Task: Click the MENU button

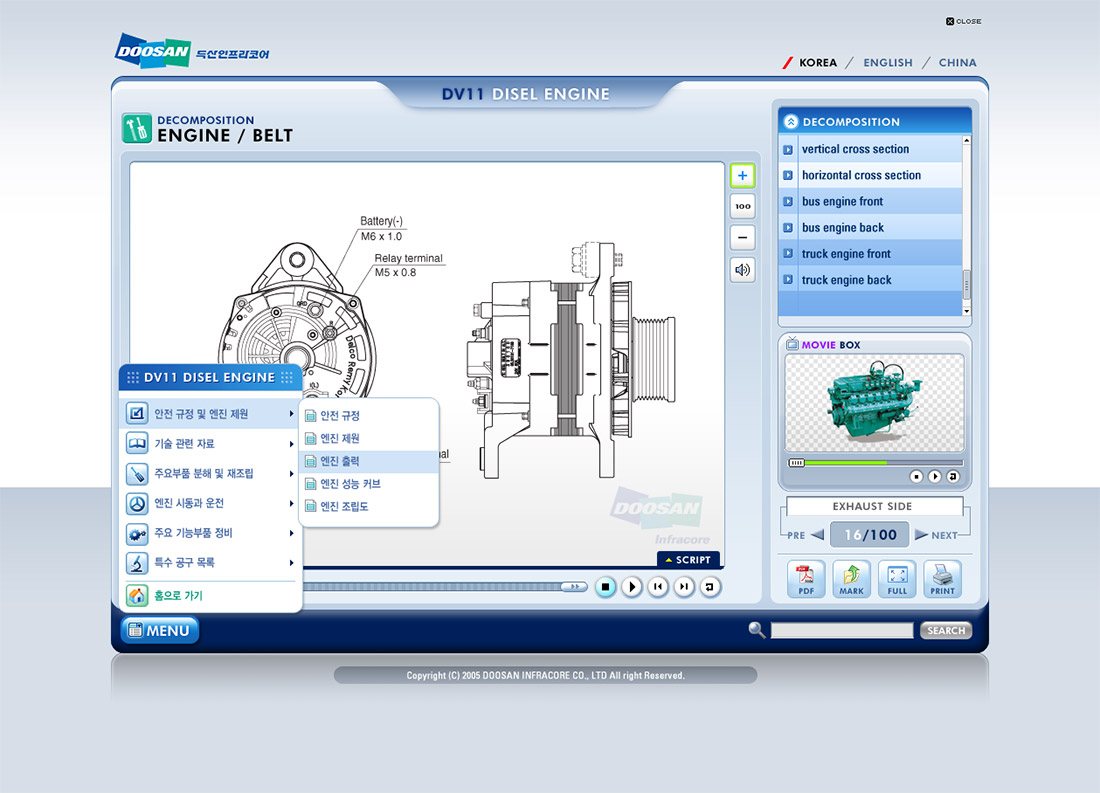Action: coord(160,630)
